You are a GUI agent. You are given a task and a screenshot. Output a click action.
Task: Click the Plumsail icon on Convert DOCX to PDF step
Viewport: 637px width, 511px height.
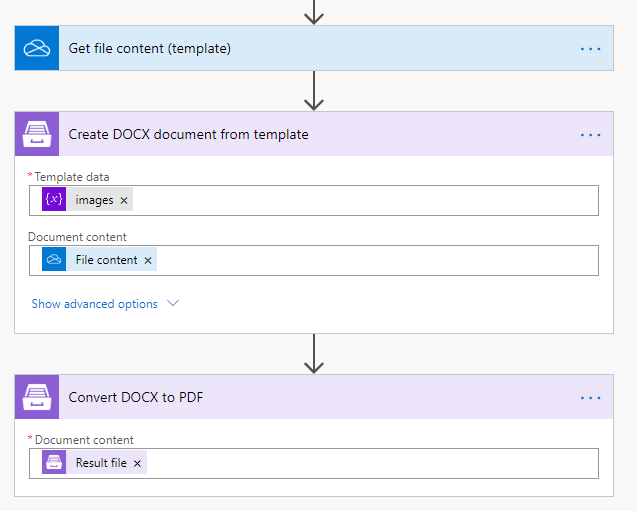pos(37,397)
